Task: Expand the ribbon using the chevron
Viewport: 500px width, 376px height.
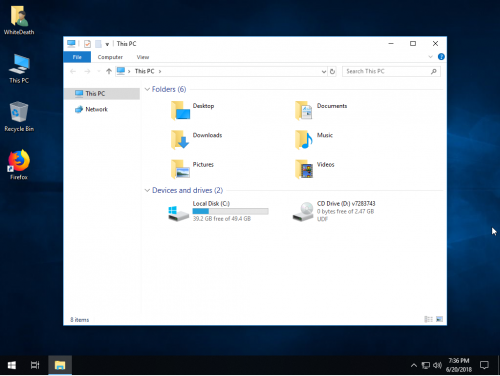Action: tap(430, 57)
